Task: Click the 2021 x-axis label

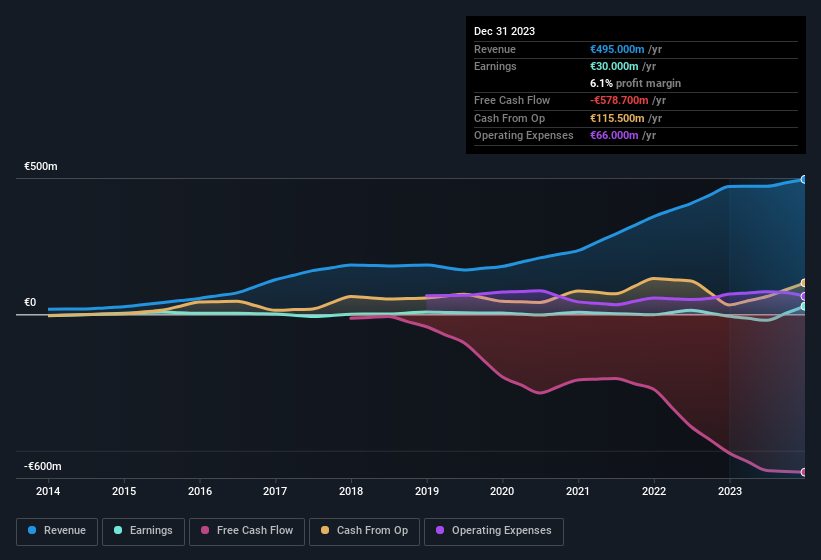Action: 578,491
